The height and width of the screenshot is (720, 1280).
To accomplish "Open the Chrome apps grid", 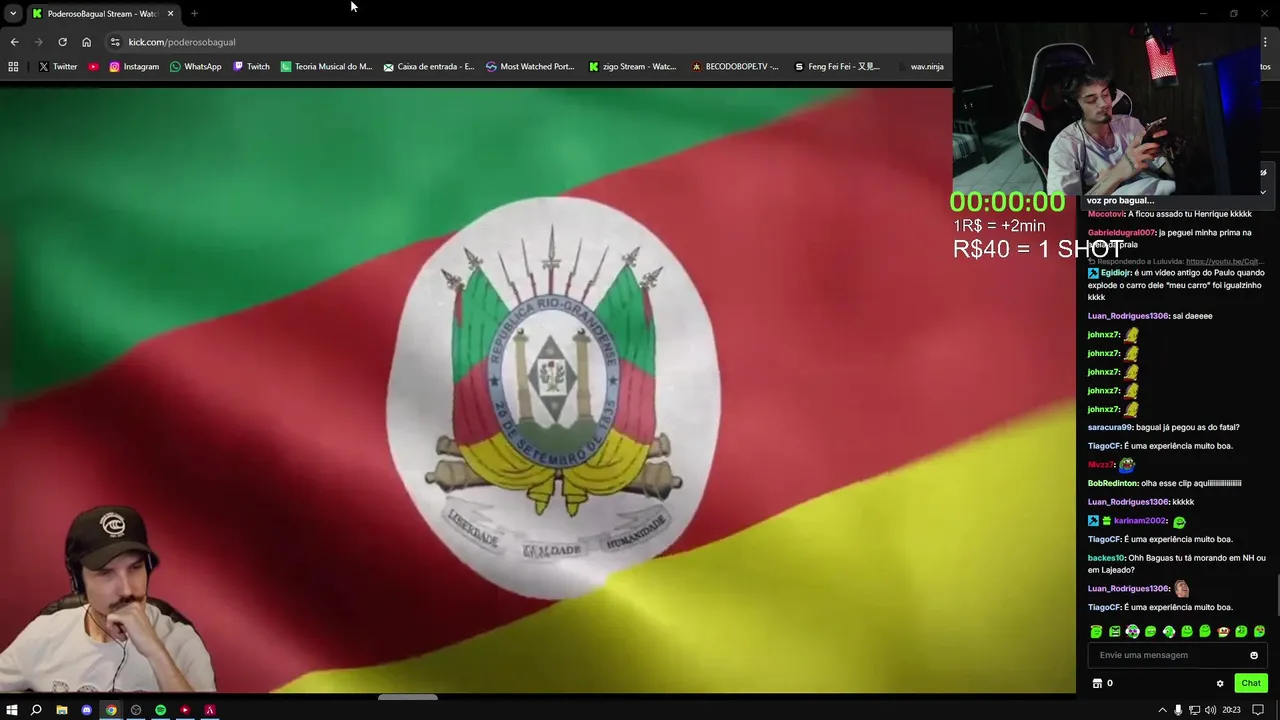I will pyautogui.click(x=13, y=67).
